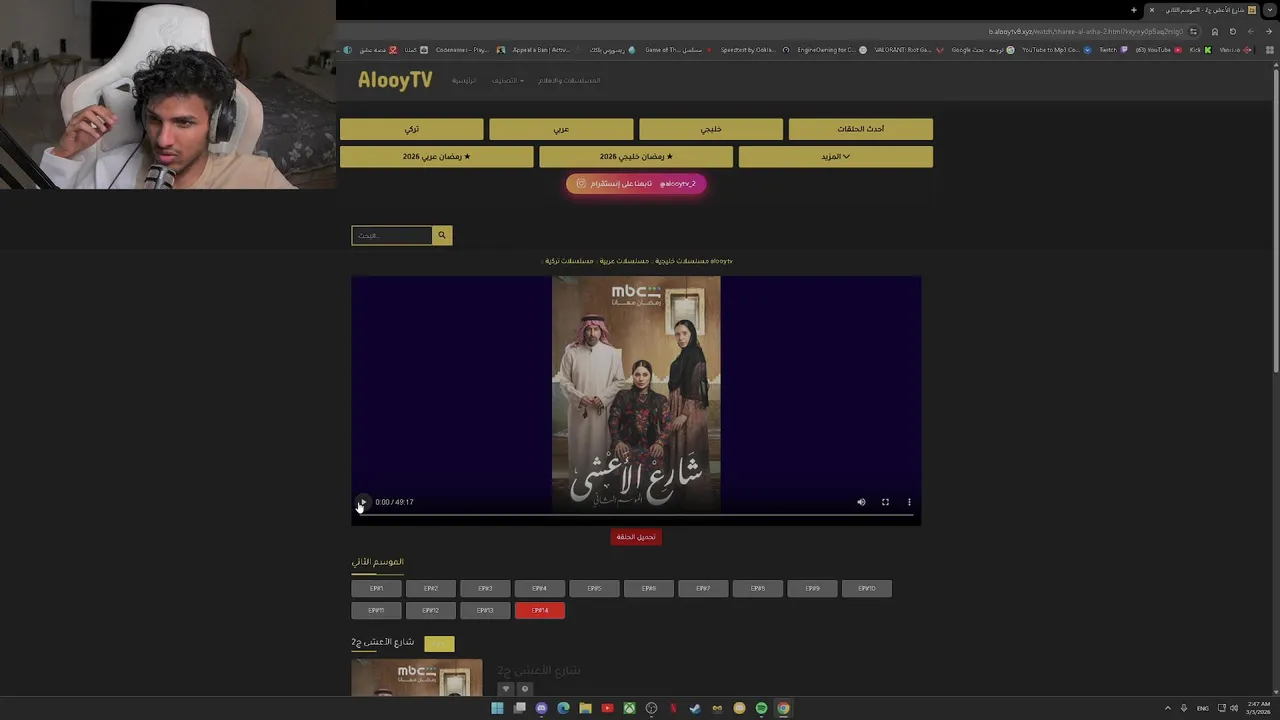The height and width of the screenshot is (720, 1280).
Task: Select episode EP#11
Action: coord(376,610)
